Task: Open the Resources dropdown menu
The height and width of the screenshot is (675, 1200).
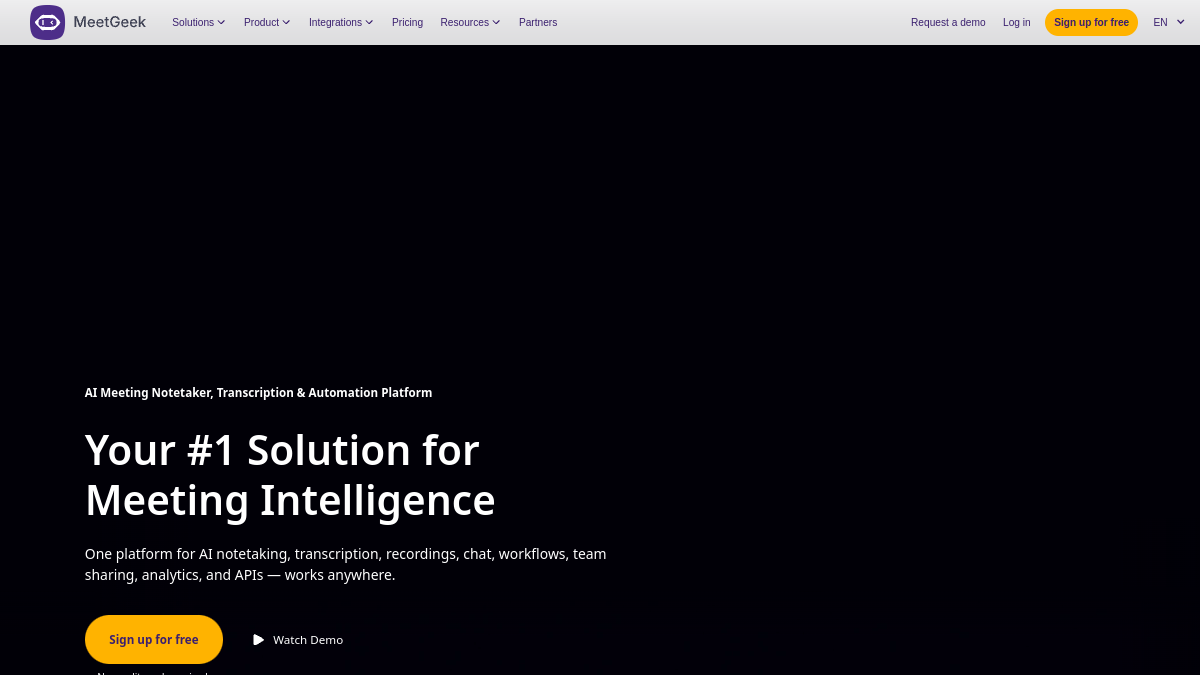Action: click(470, 22)
